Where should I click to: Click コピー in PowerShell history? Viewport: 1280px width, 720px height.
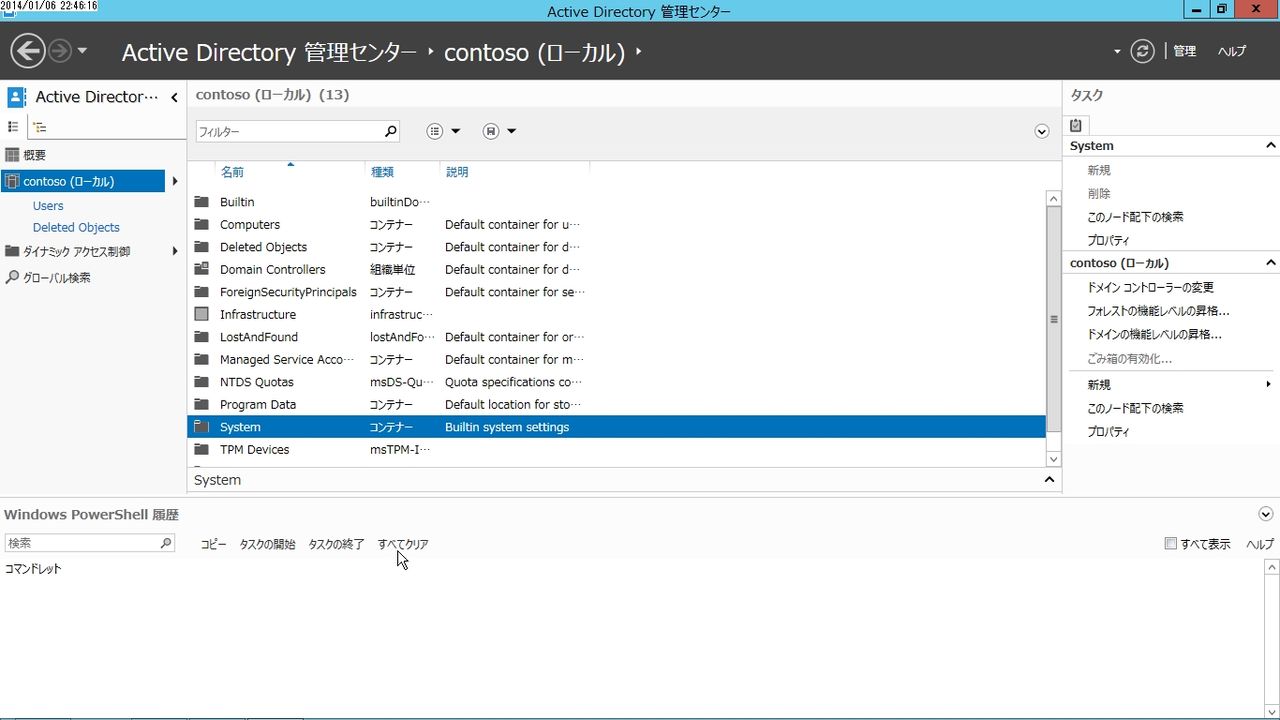(213, 544)
